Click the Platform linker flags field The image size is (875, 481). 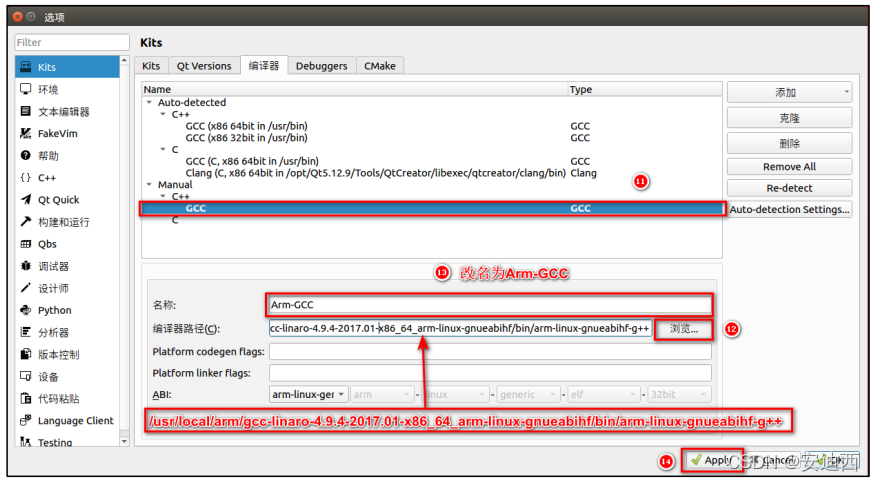coord(490,373)
